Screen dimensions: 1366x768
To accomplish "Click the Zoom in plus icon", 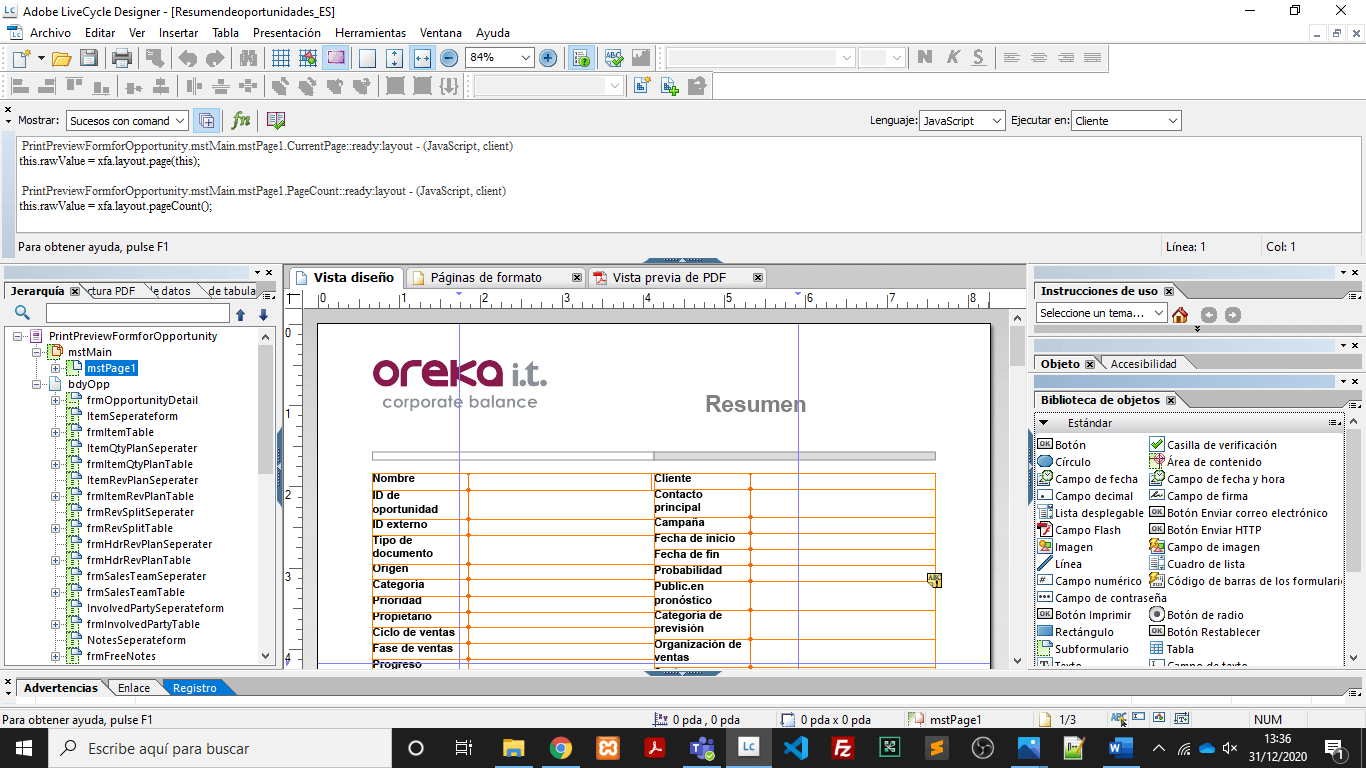I will [548, 58].
